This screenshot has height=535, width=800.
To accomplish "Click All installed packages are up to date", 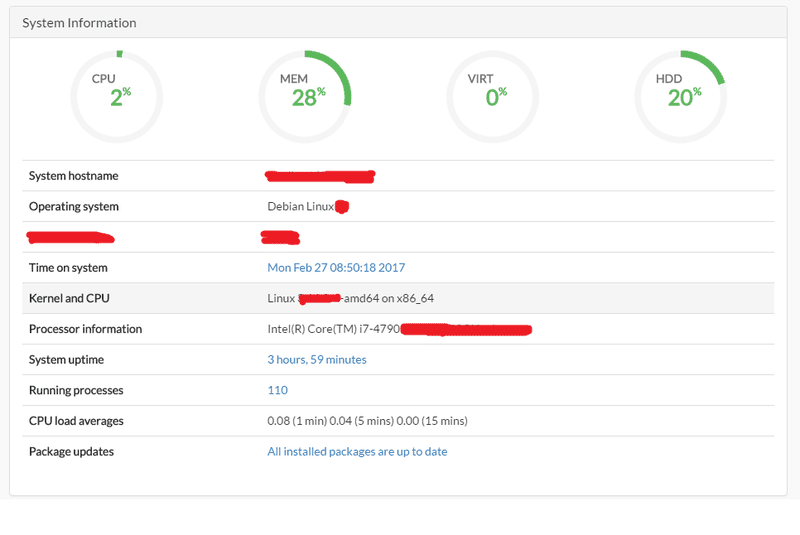I will pyautogui.click(x=357, y=452).
